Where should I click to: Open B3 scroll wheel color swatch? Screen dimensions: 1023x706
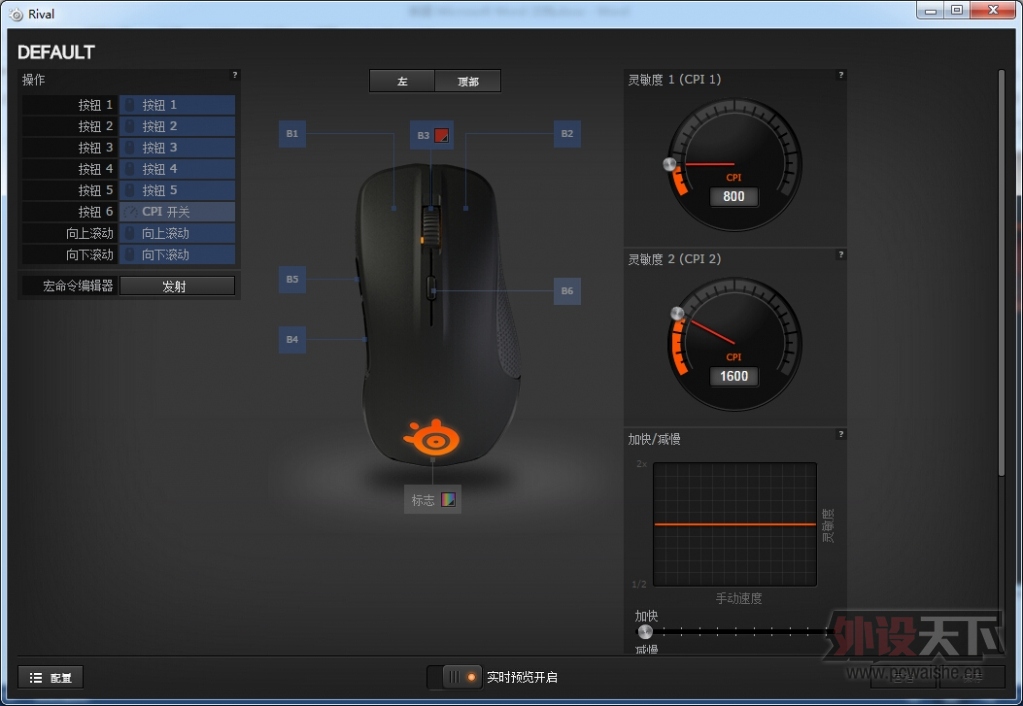(x=442, y=135)
